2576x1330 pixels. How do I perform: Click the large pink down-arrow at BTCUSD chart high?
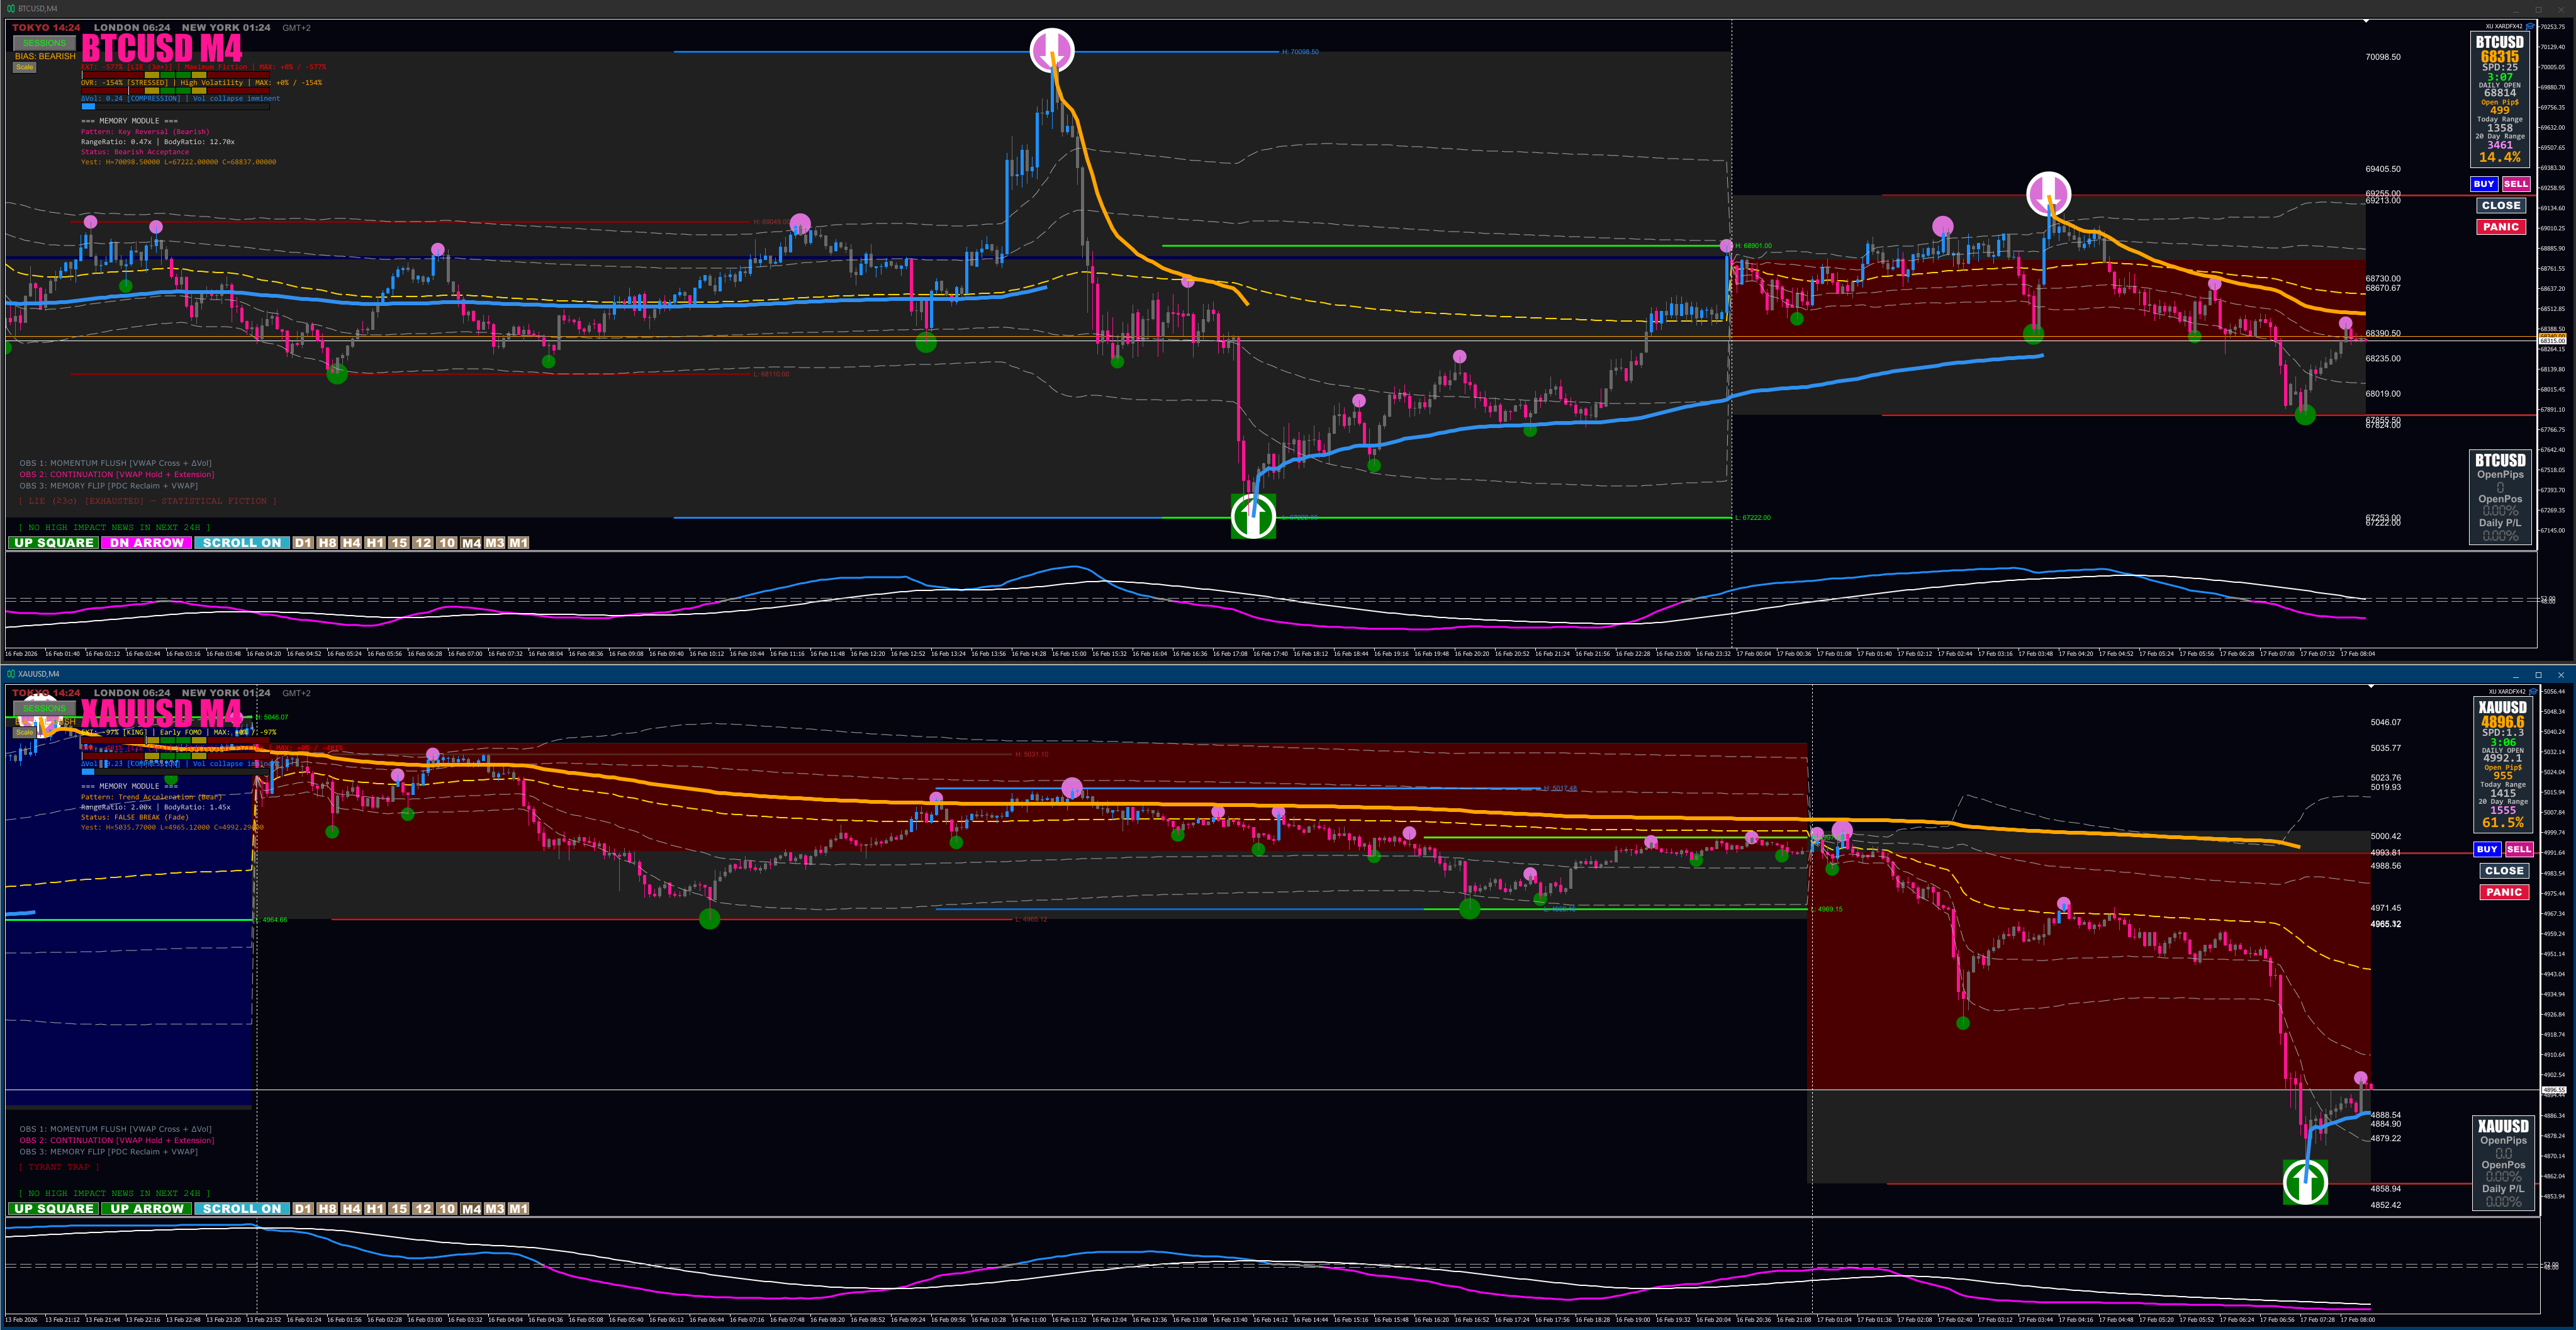click(1052, 49)
